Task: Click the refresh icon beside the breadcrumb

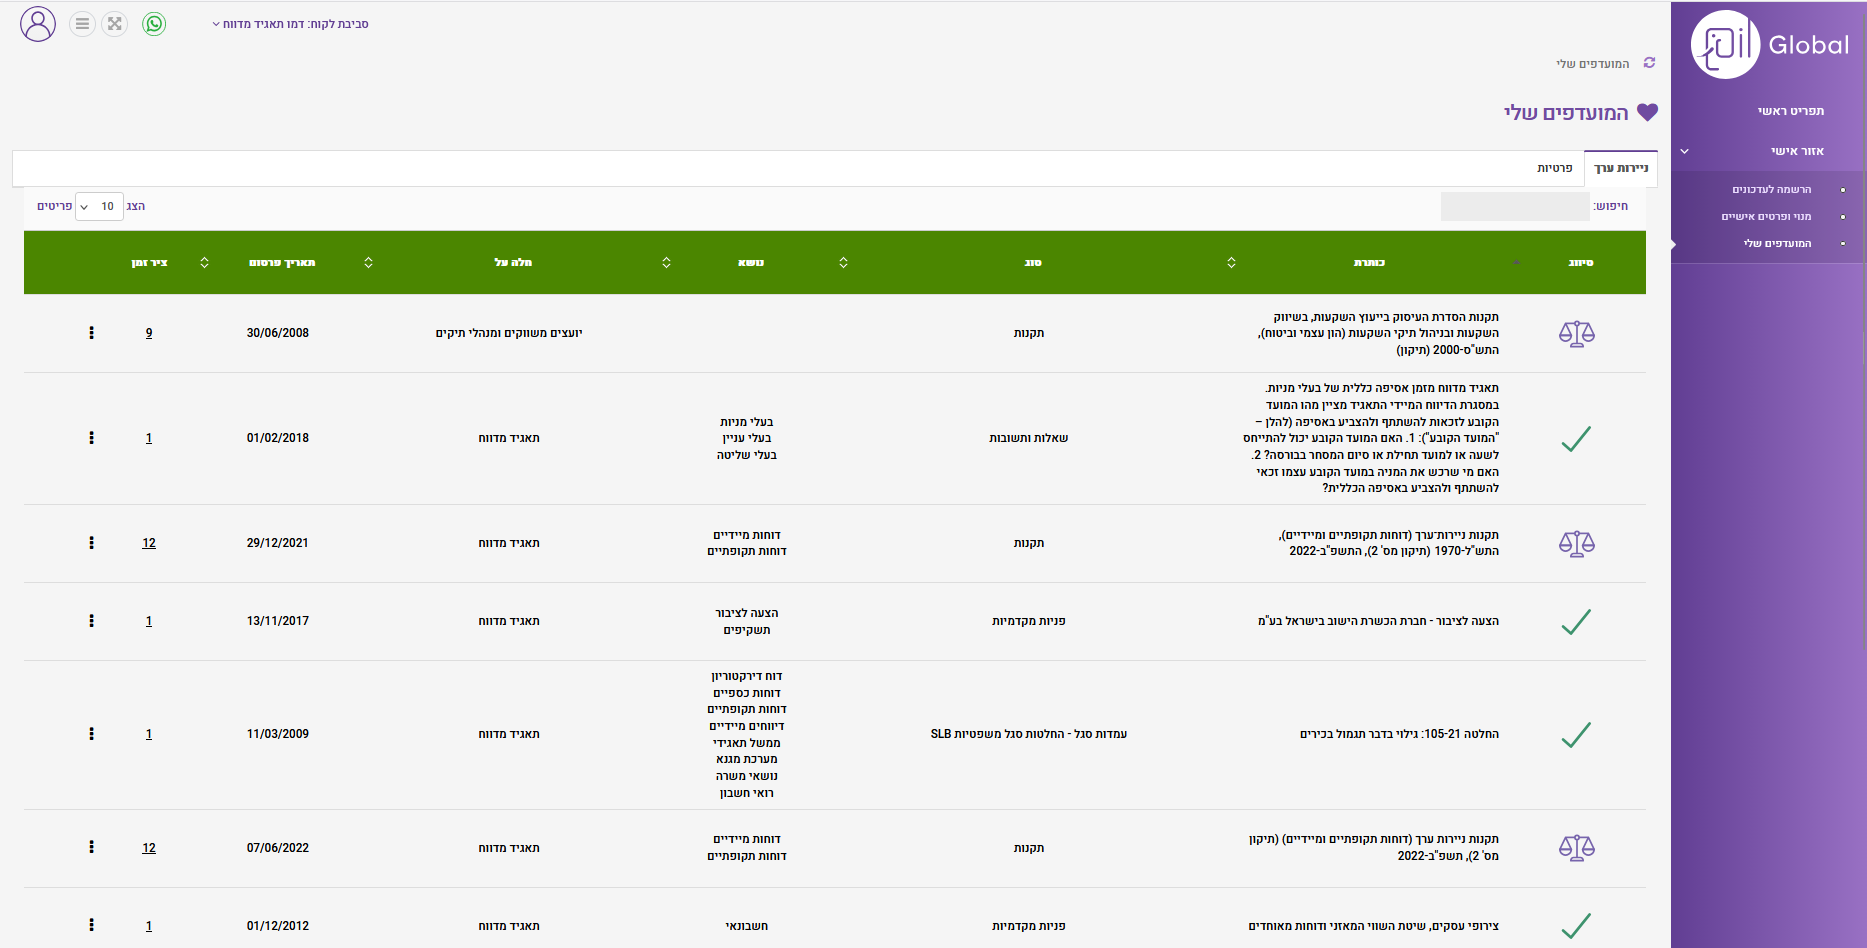Action: [x=1649, y=63]
